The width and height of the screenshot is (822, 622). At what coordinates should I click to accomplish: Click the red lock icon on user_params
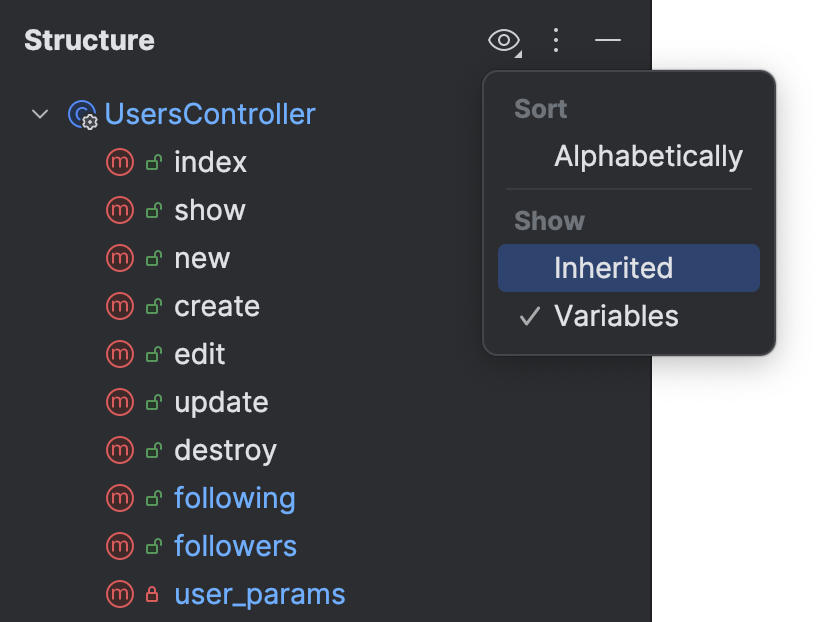[152, 594]
